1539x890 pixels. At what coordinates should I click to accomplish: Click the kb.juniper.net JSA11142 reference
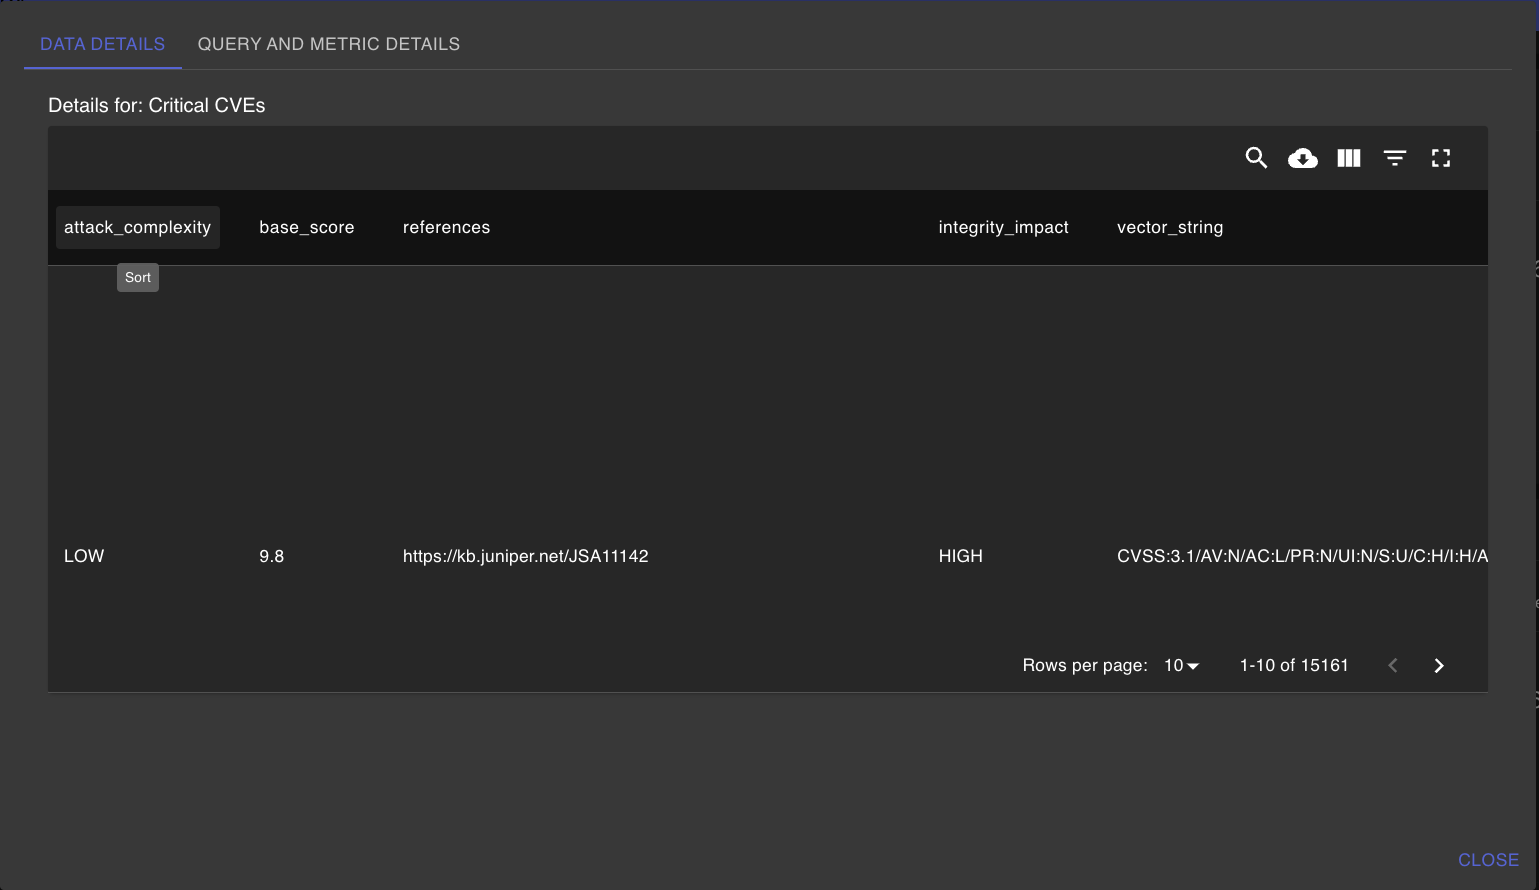pos(525,556)
